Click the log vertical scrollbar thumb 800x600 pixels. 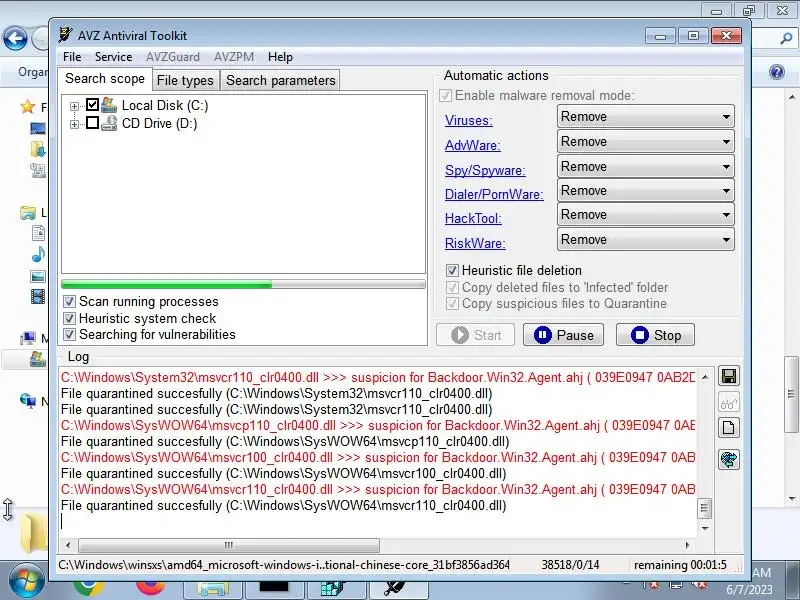(704, 508)
